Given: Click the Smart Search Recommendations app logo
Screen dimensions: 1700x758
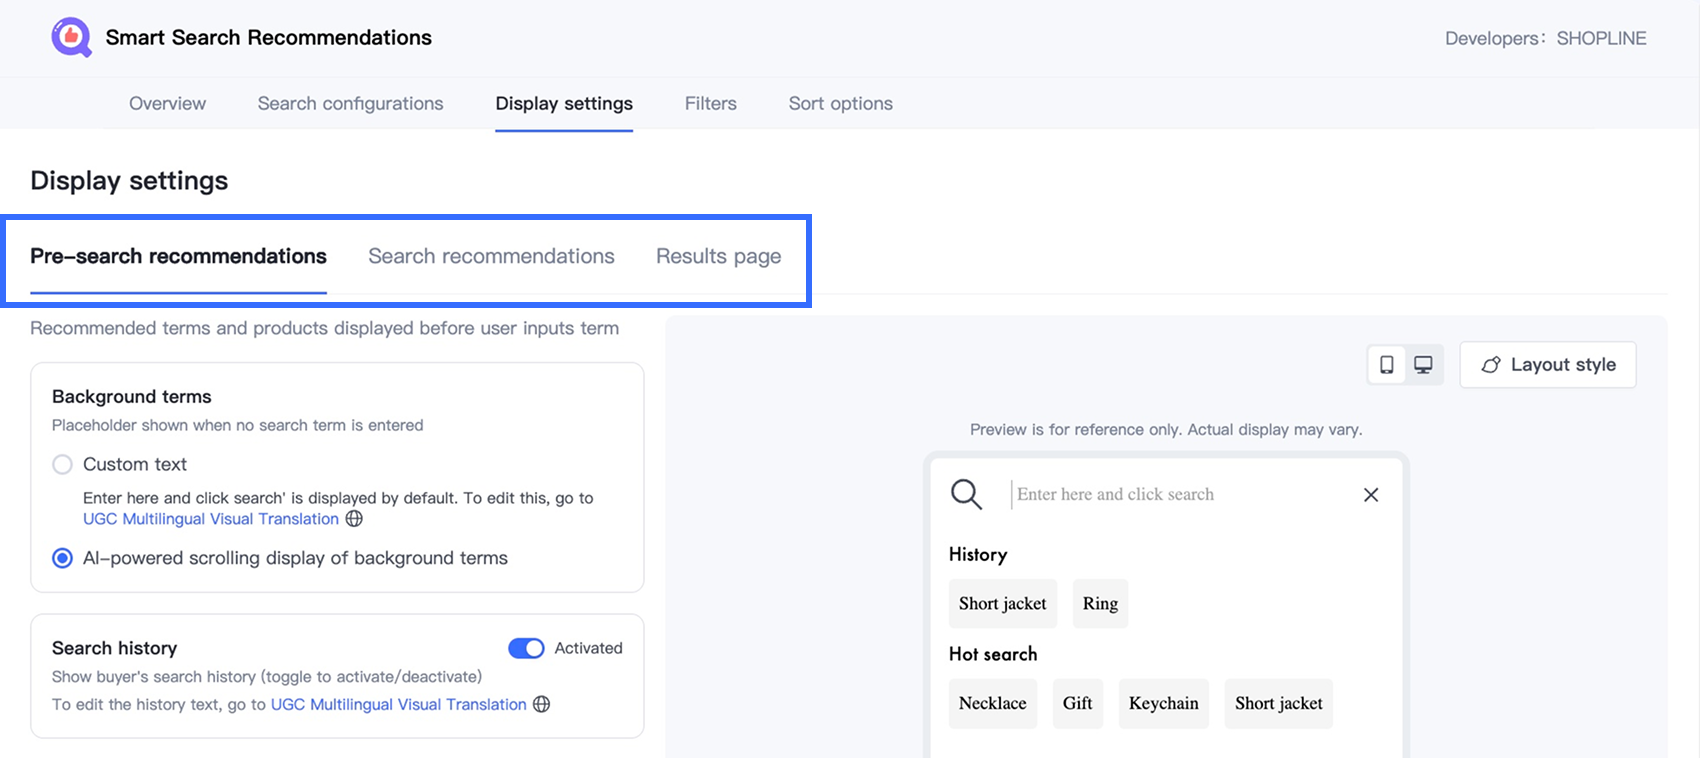Looking at the screenshot, I should (71, 38).
